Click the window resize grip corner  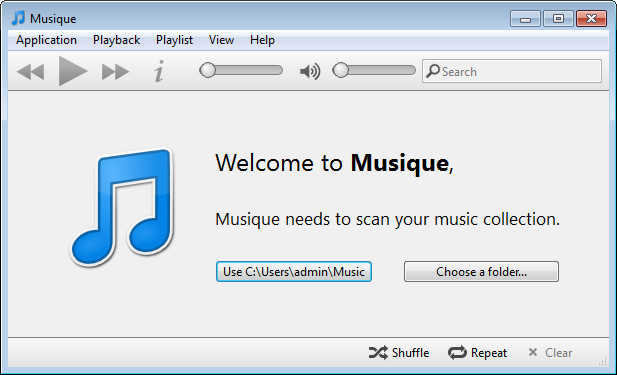point(603,361)
